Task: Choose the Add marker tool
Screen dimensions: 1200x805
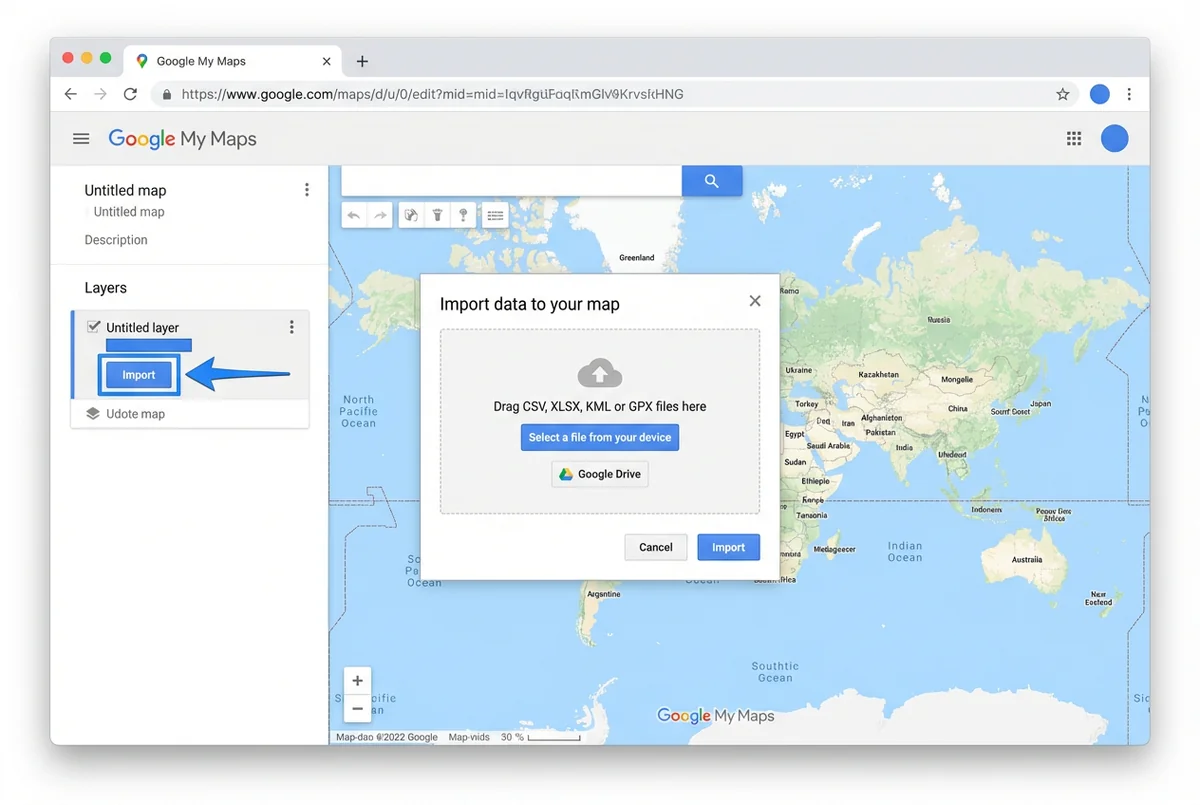Action: pyautogui.click(x=437, y=215)
